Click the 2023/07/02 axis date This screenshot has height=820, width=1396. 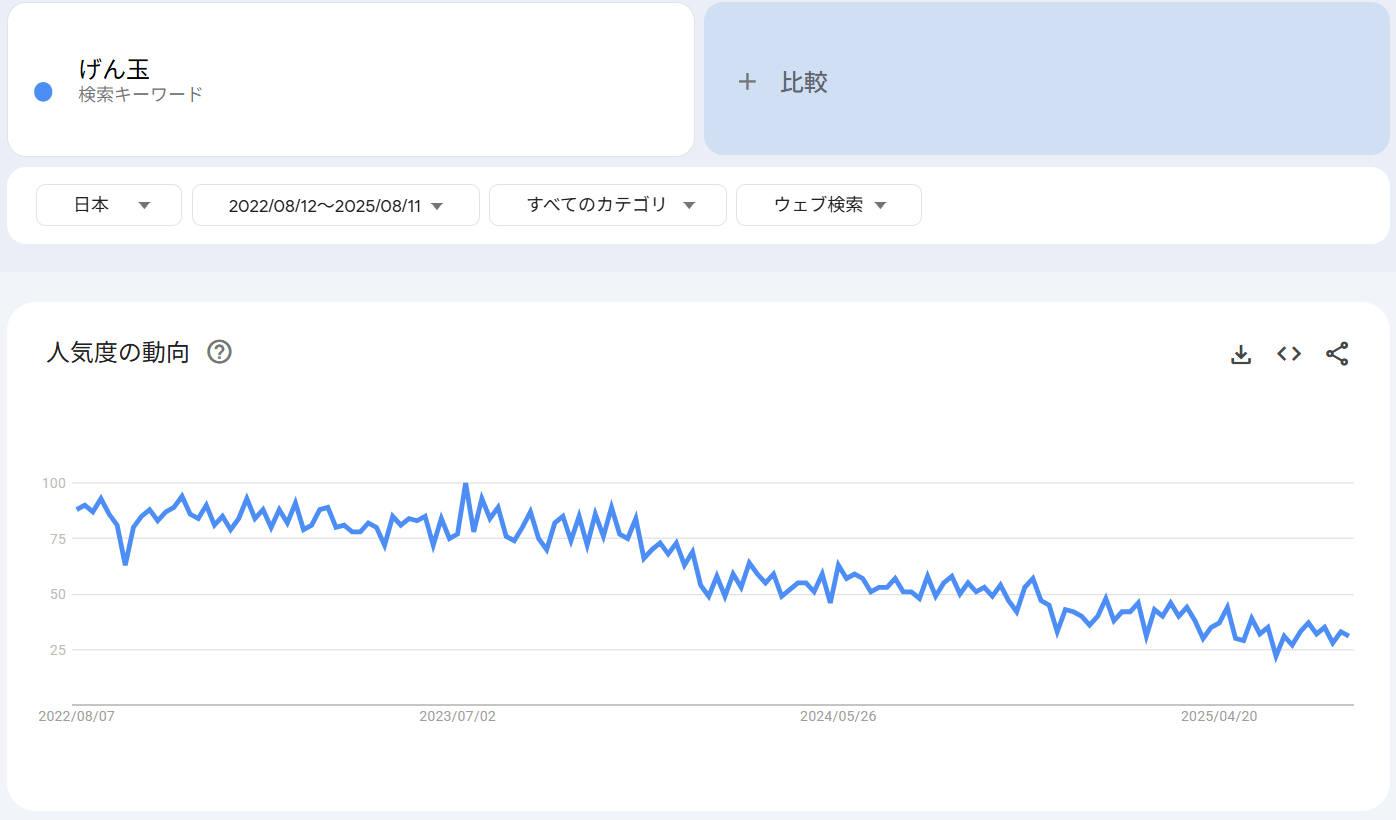[457, 717]
